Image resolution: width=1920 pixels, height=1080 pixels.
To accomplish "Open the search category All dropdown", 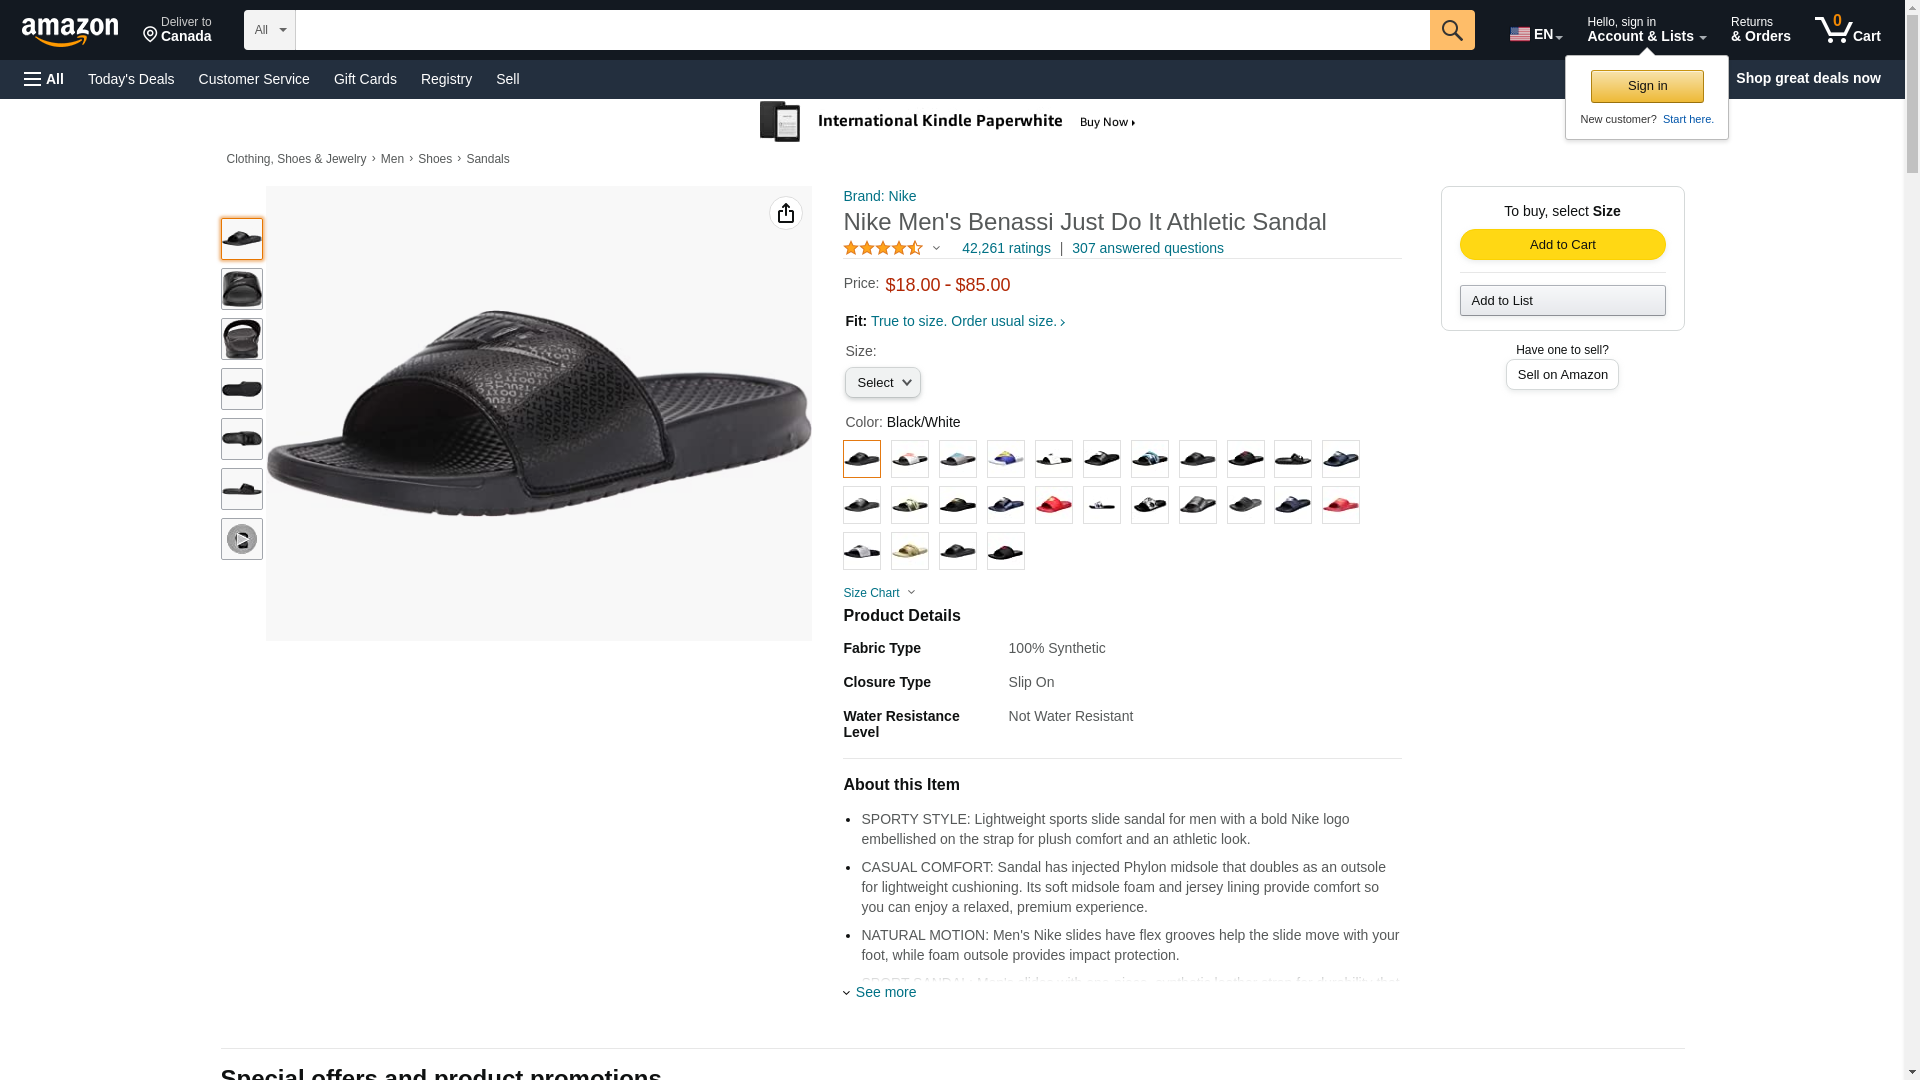I will coord(270,30).
